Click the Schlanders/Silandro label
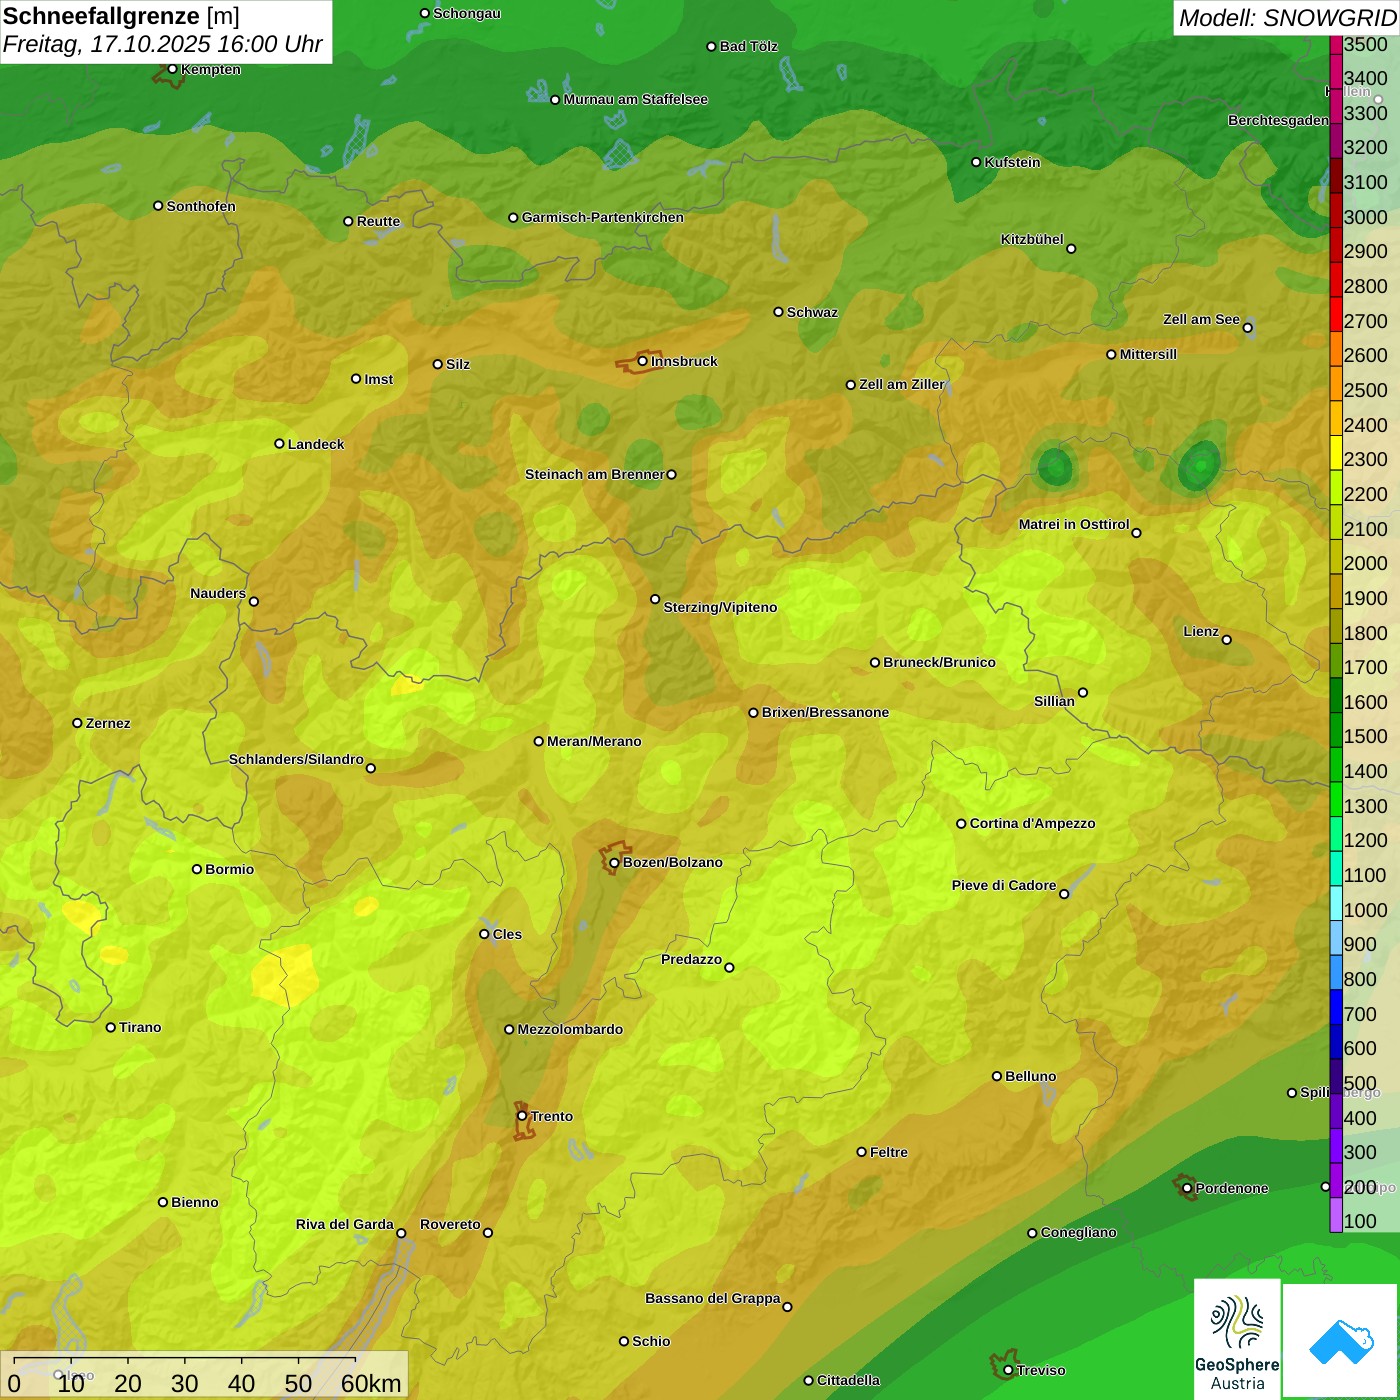The height and width of the screenshot is (1400, 1400). (296, 759)
